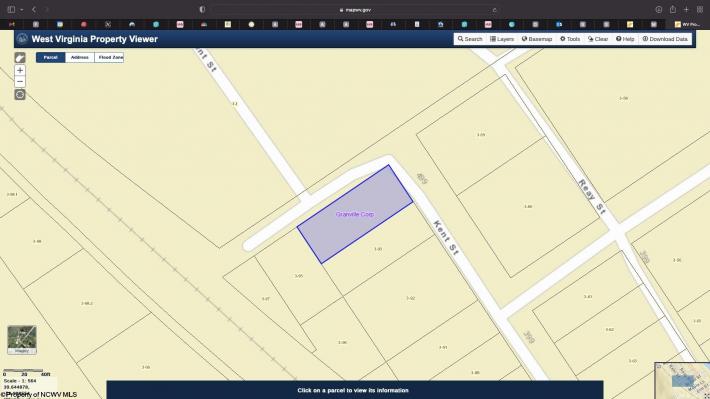Open the Help menu
Viewport: 710px width, 399px height.
pos(625,39)
